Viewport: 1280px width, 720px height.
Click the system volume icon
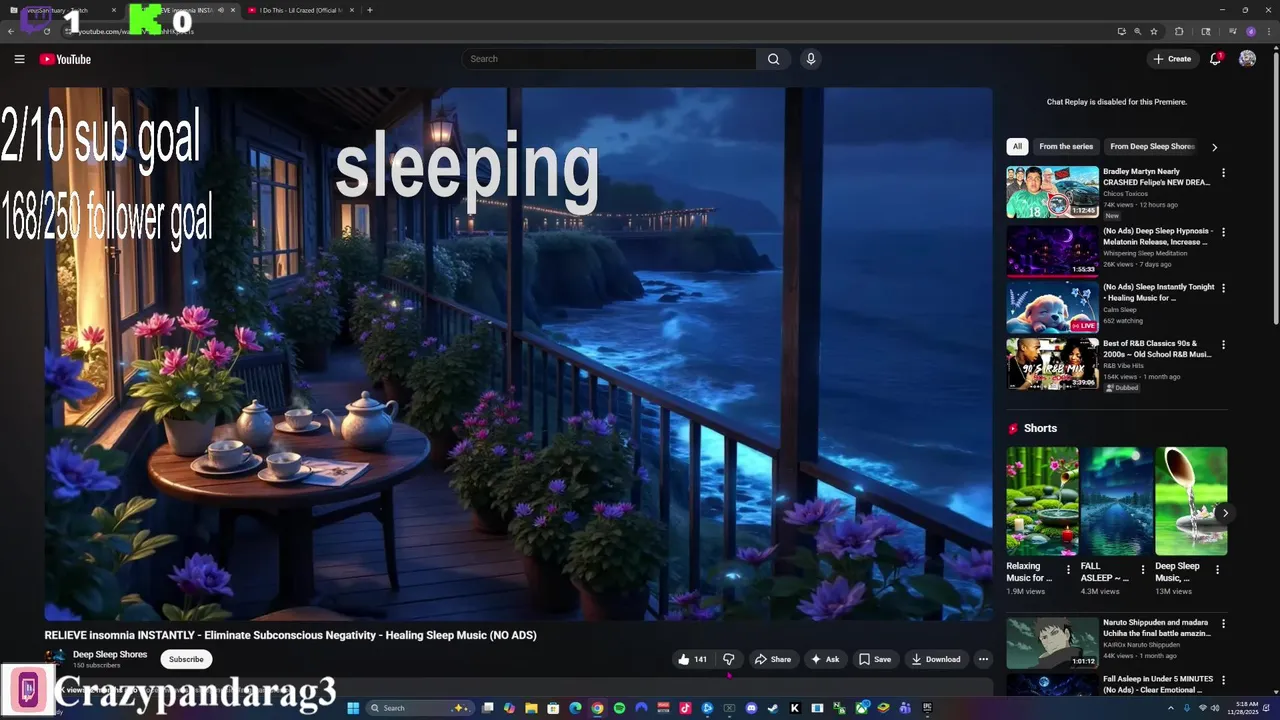[1216, 708]
